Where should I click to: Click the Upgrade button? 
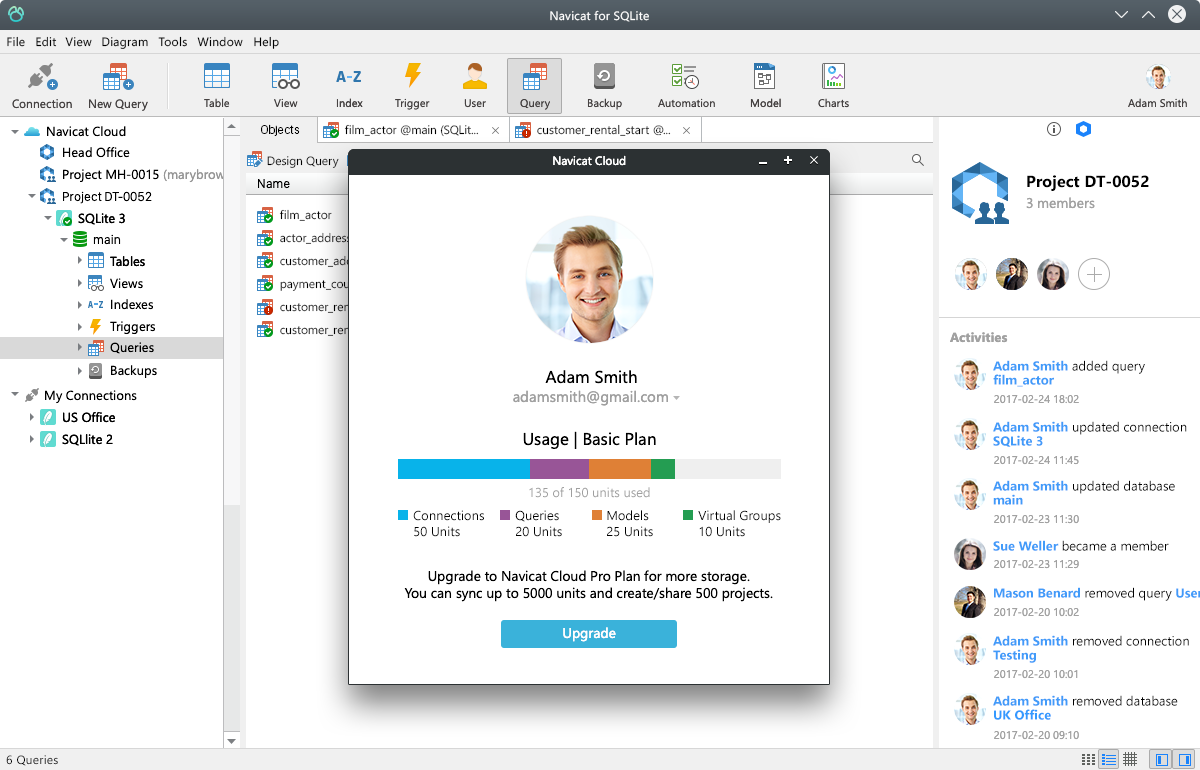coord(589,634)
